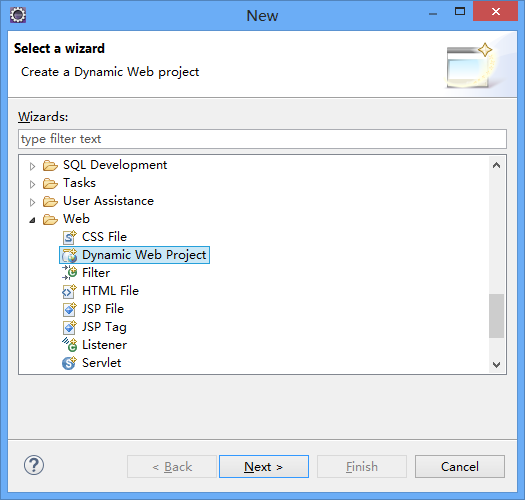This screenshot has width=525, height=500.
Task: Select the Servlet wizard icon
Action: click(x=69, y=363)
